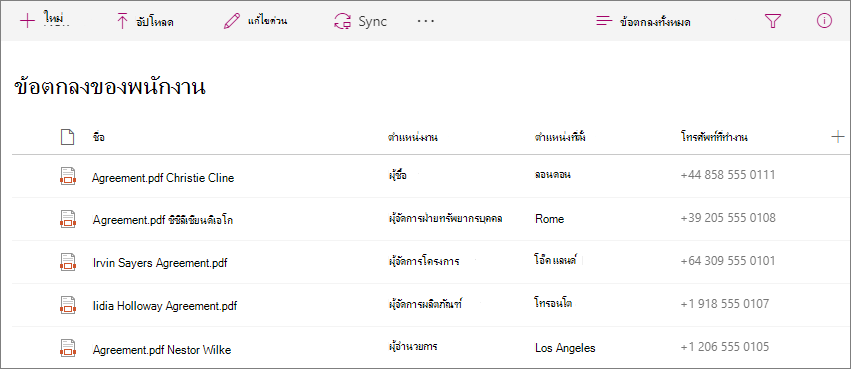
Task: Open Irvin Sayers Agreement.pdf
Action: (160, 263)
